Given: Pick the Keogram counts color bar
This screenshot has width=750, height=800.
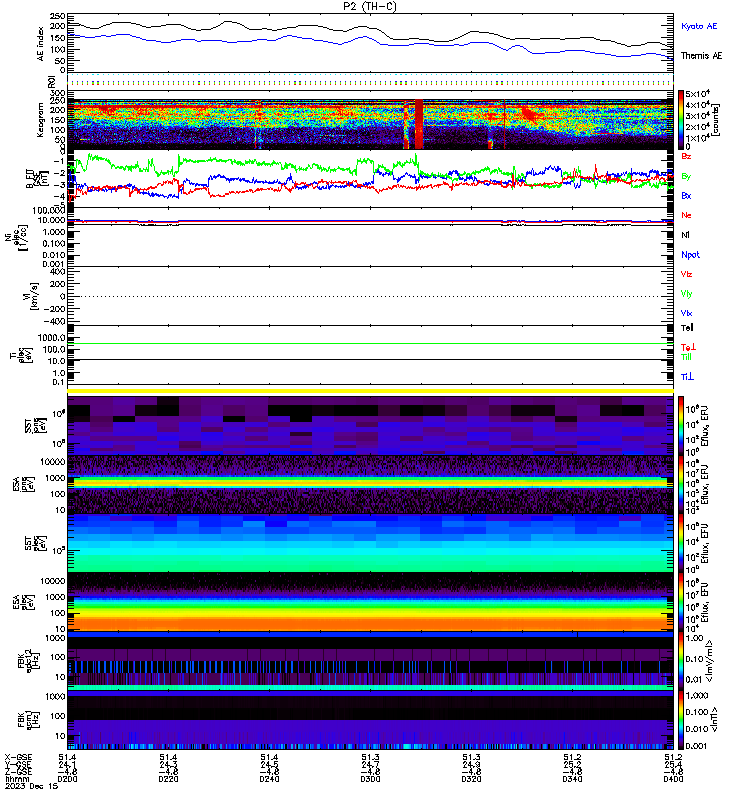Looking at the screenshot, I should (681, 119).
